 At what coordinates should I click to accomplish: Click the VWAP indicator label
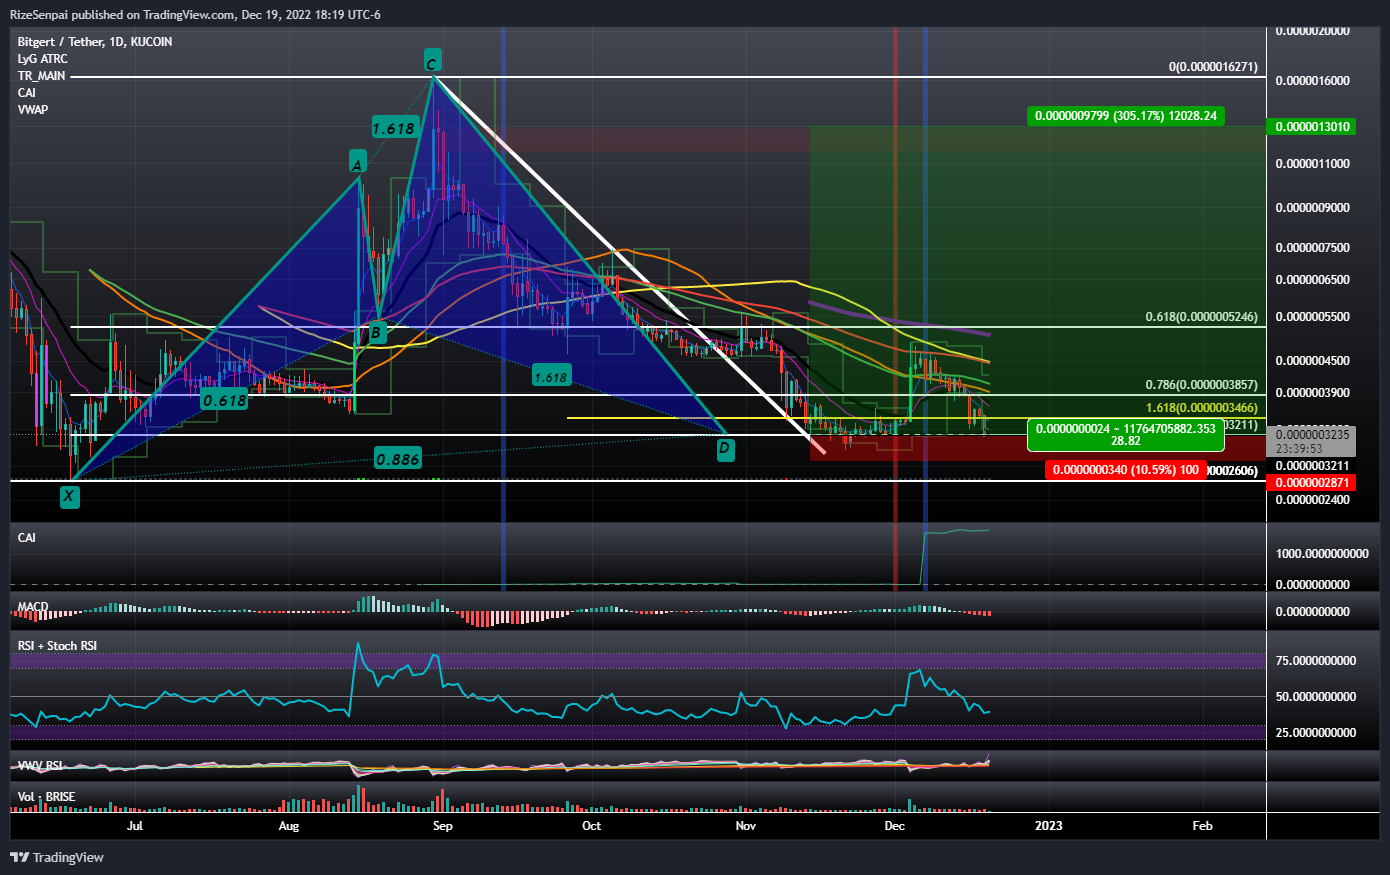[x=33, y=109]
